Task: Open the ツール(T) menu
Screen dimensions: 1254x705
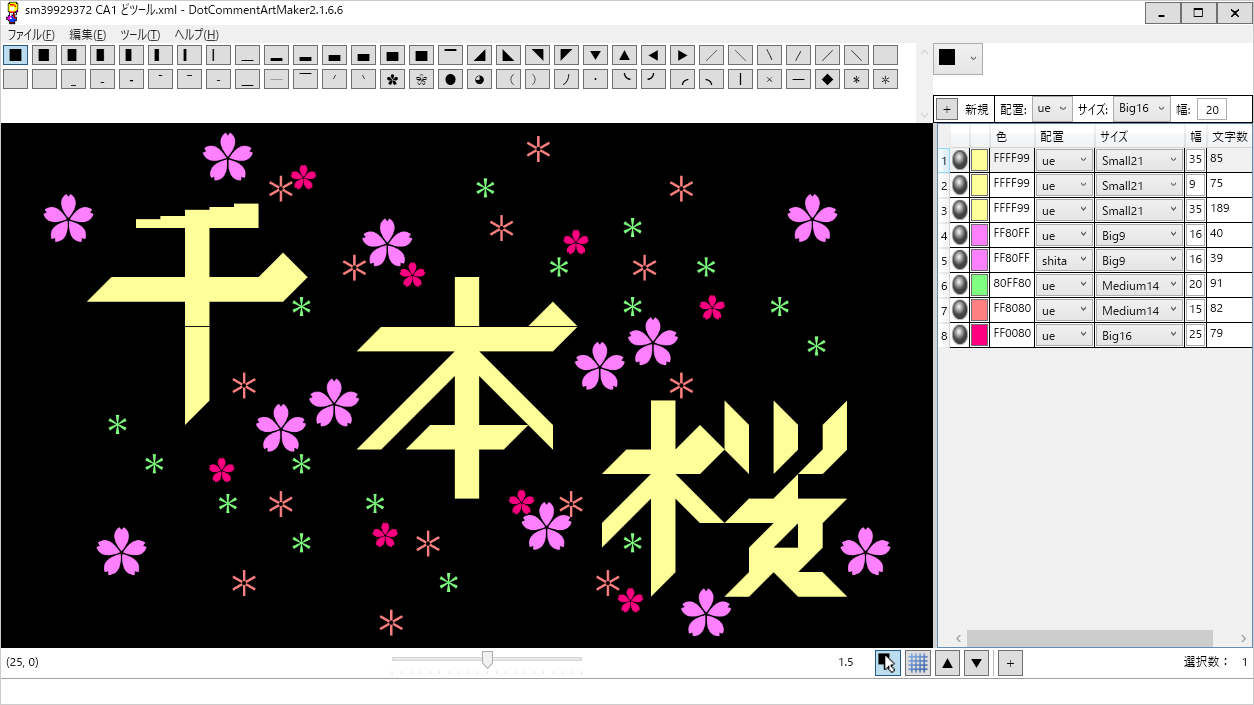Action: [139, 35]
